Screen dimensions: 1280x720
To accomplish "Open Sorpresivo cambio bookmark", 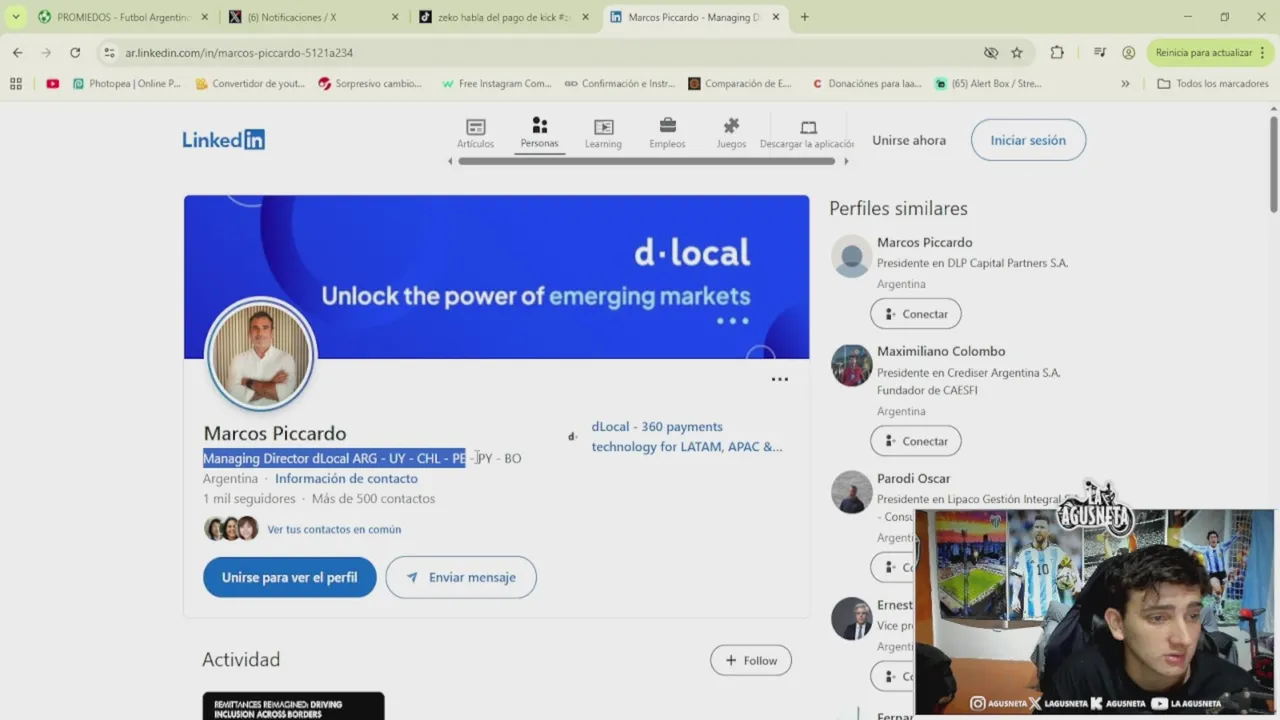I will point(370,84).
